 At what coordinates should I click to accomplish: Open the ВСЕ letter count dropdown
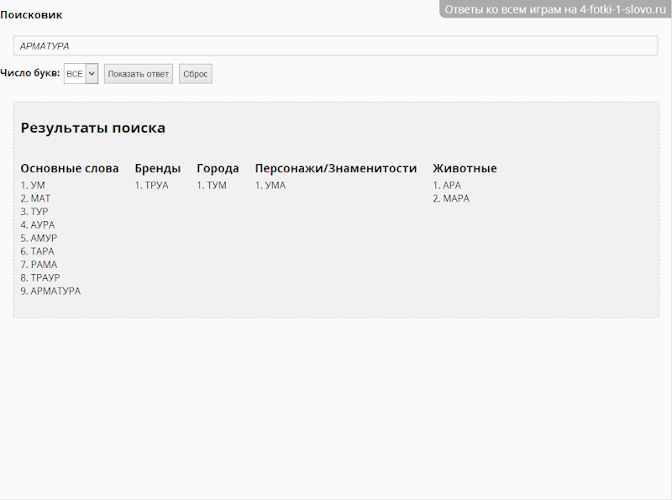coord(81,74)
